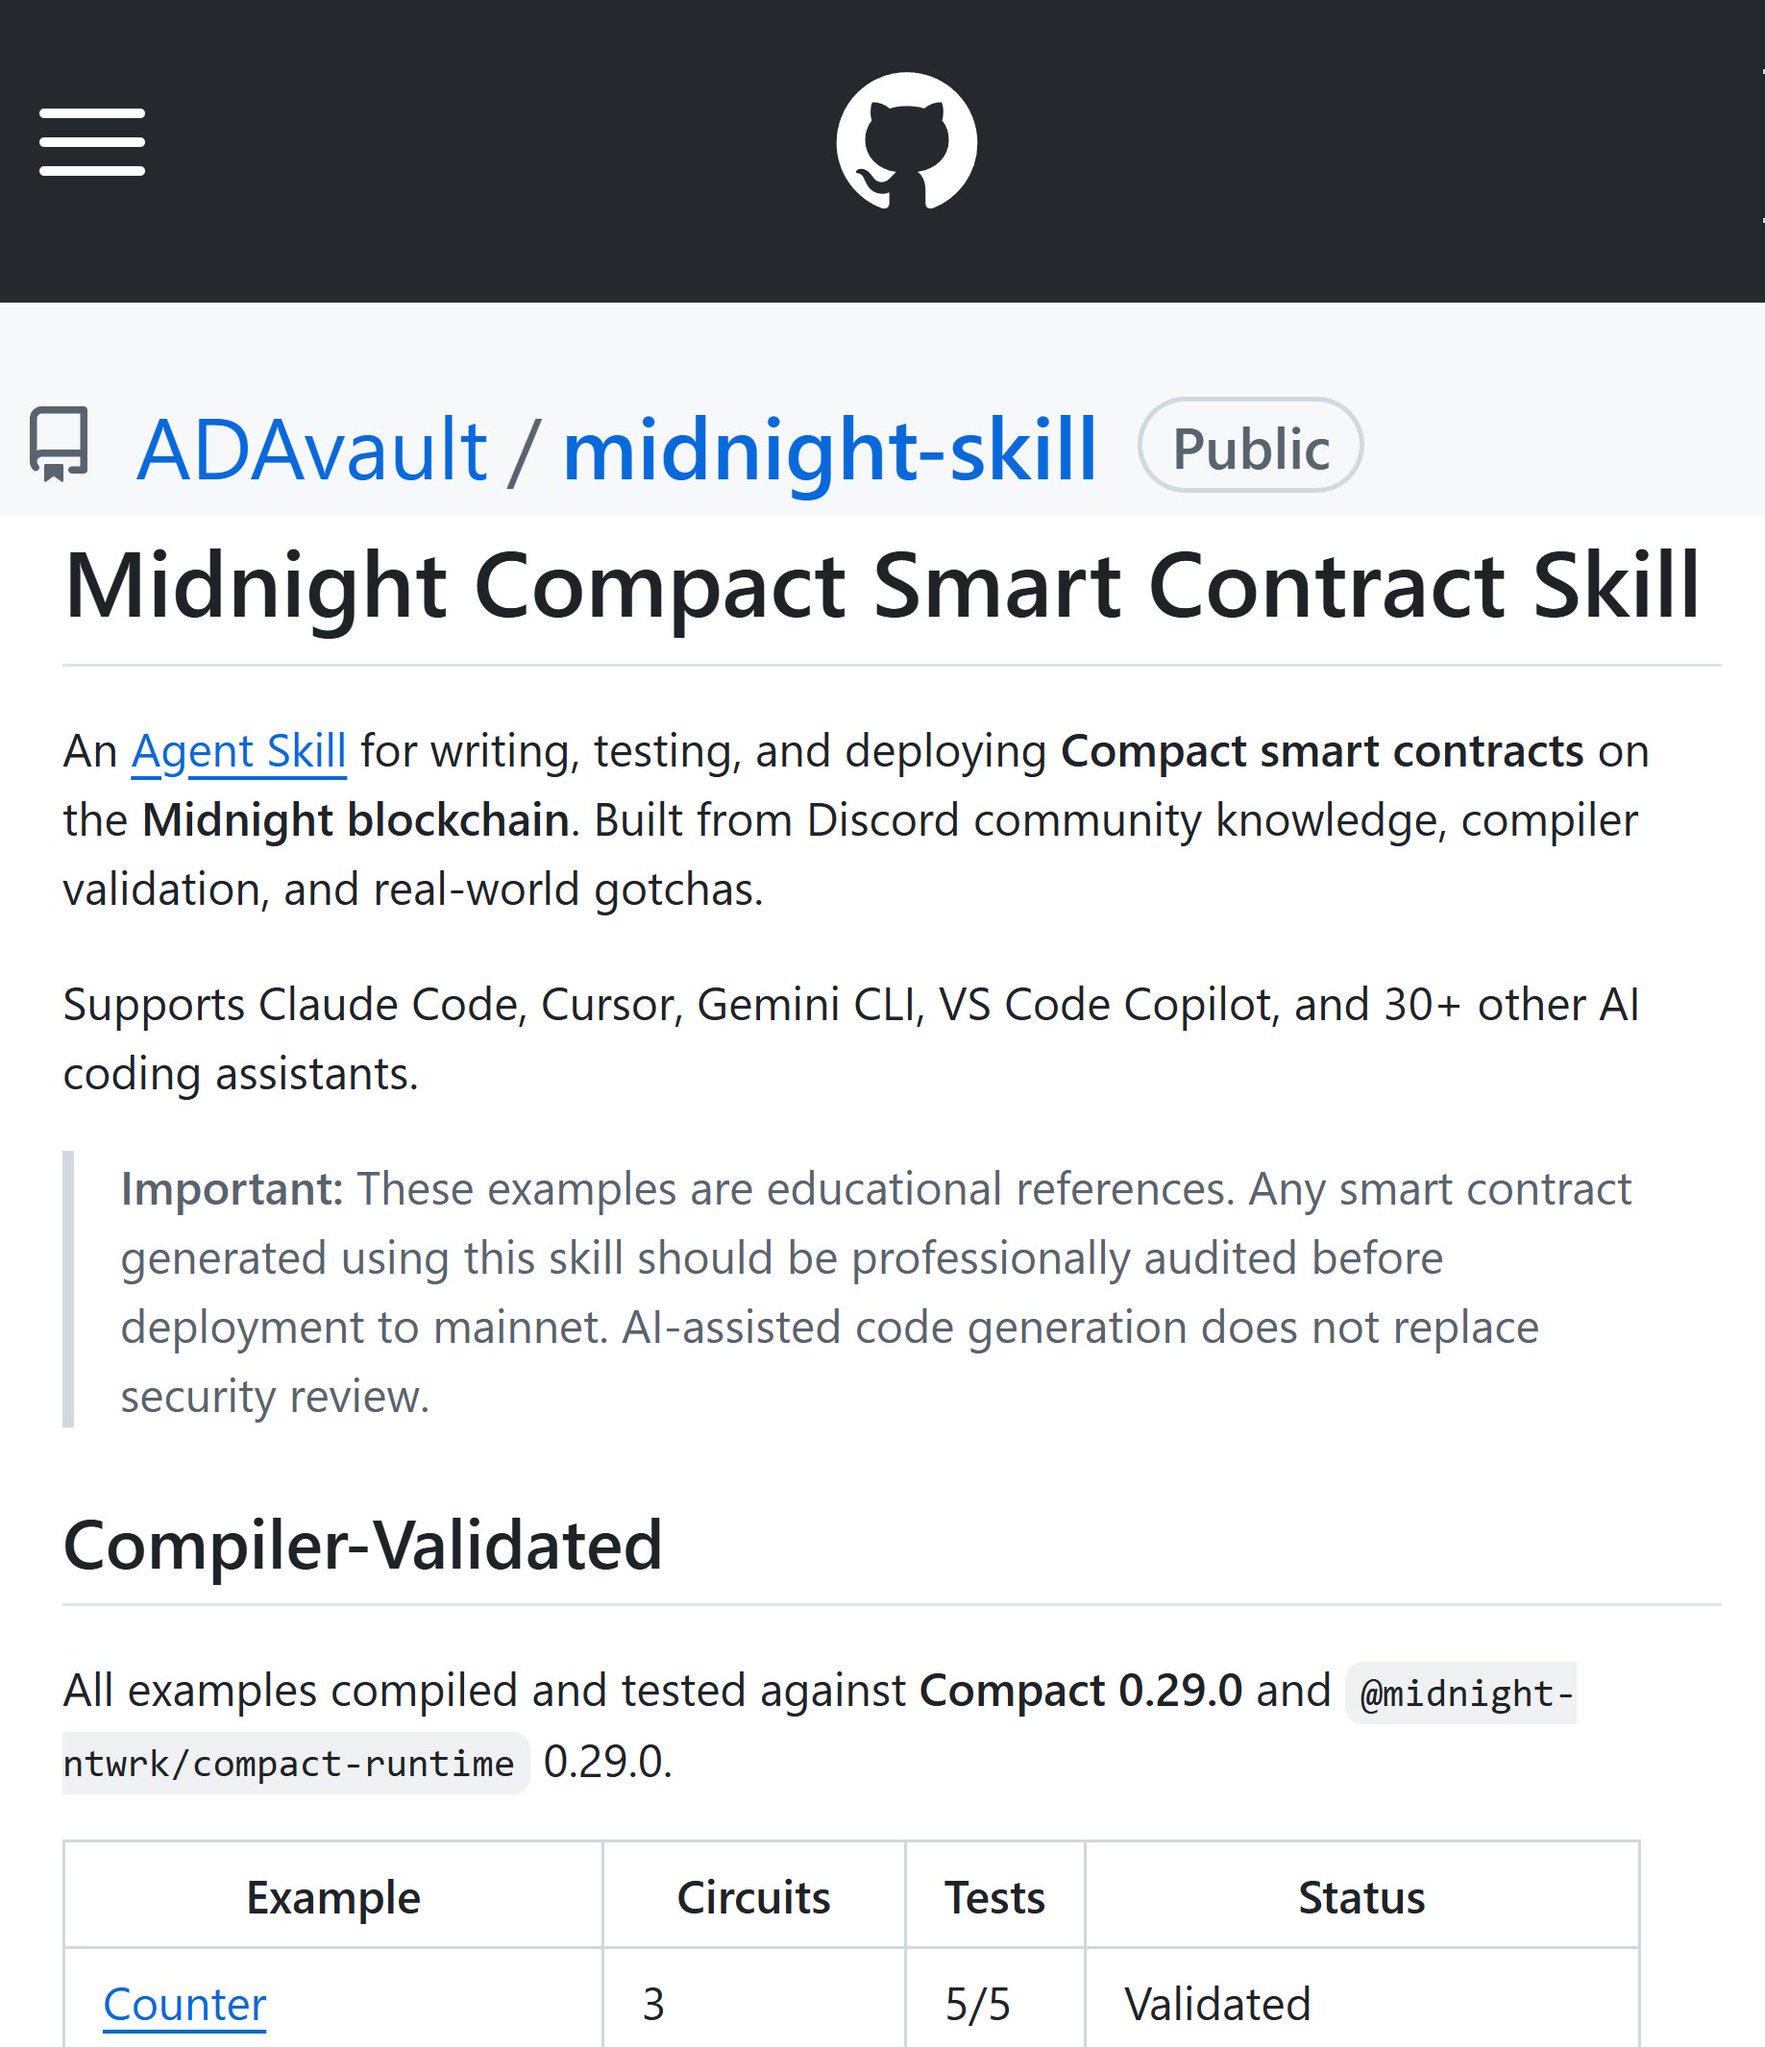Click the Validated status cell for Counter
The height and width of the screenshot is (2047, 1765).
point(1217,2003)
